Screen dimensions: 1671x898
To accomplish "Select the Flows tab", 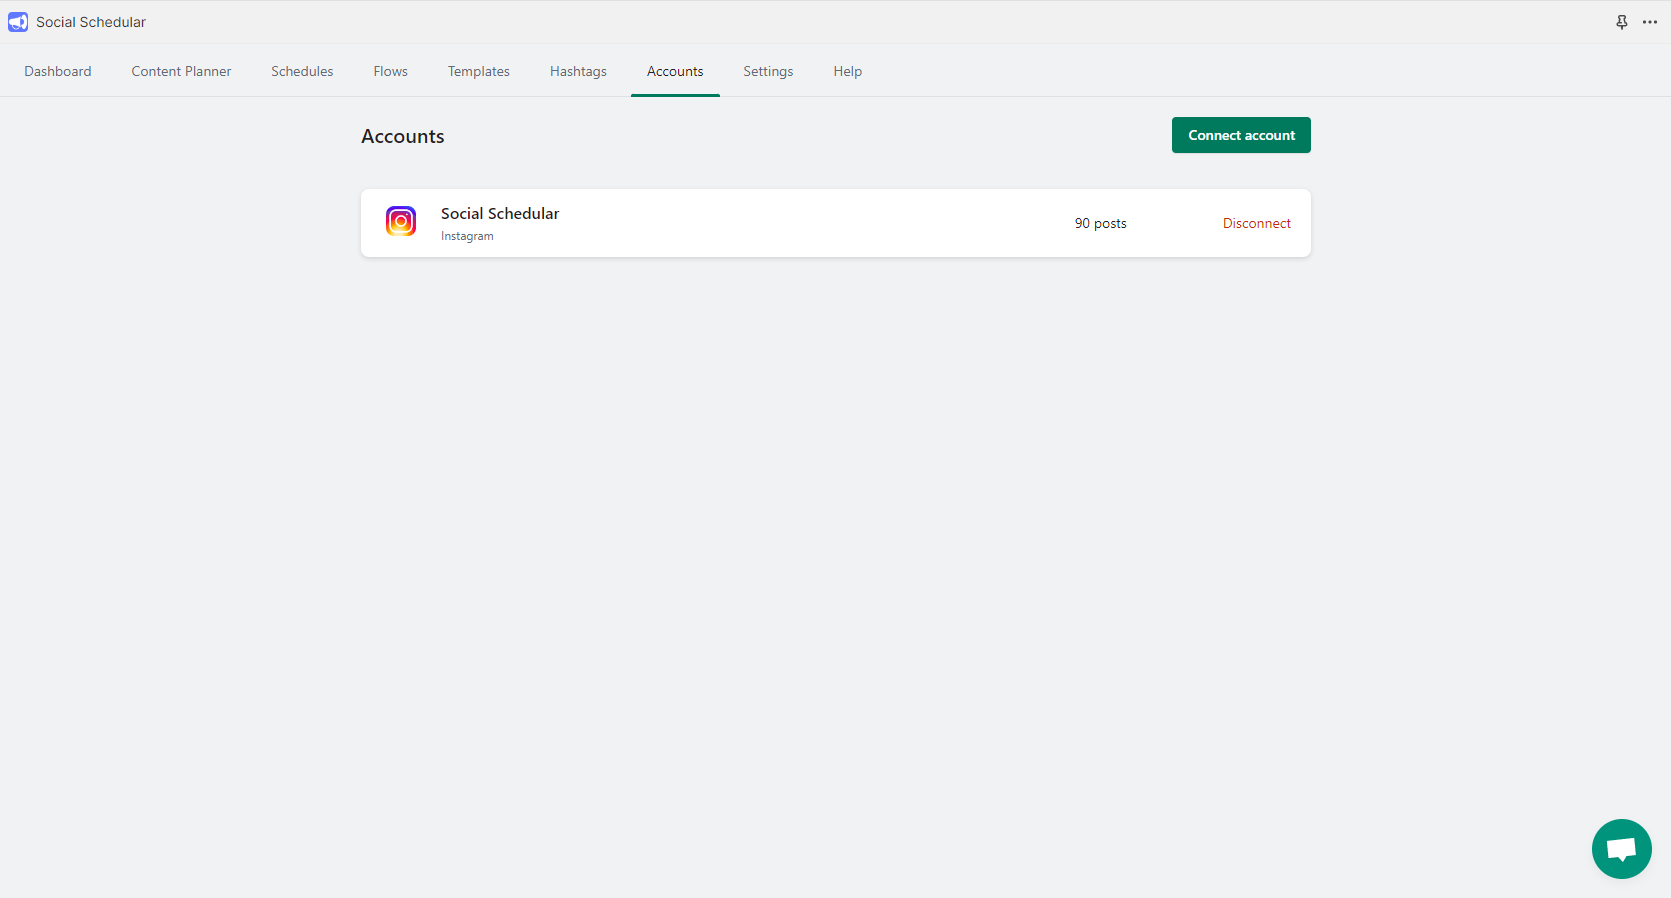I will coord(390,71).
